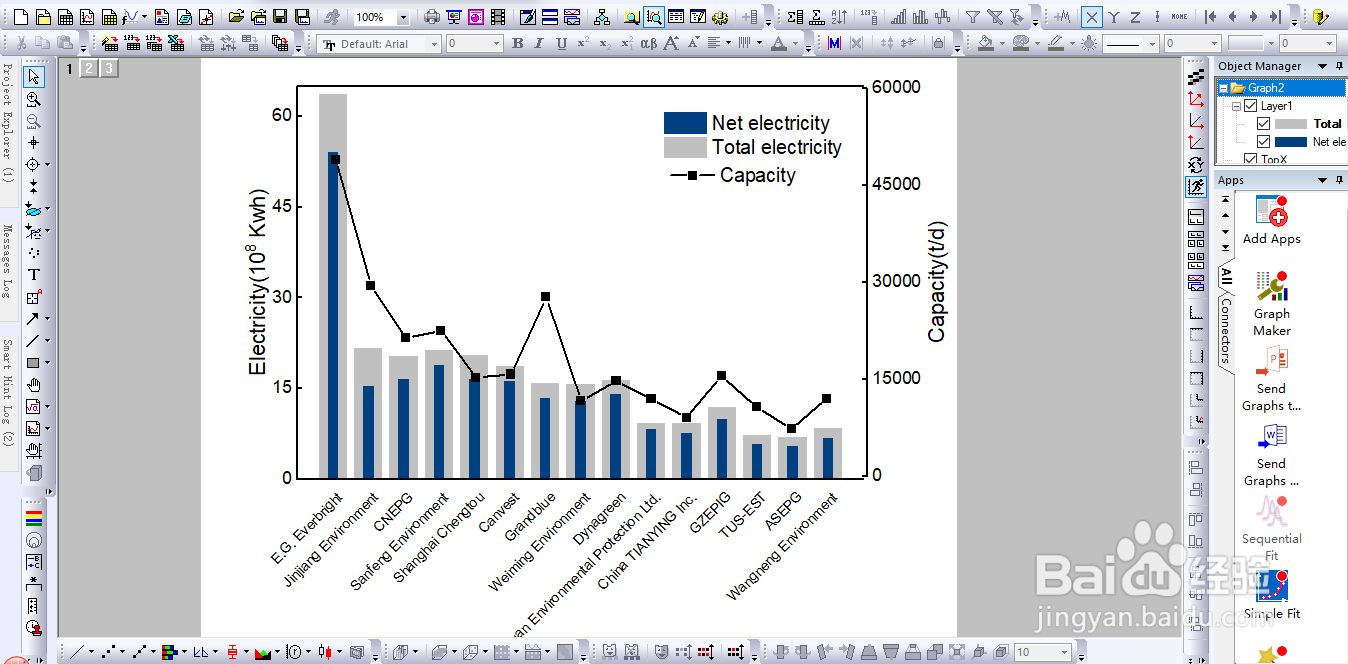Screen dimensions: 1348x664
Task: Select graph layer 1 button
Action: point(69,68)
